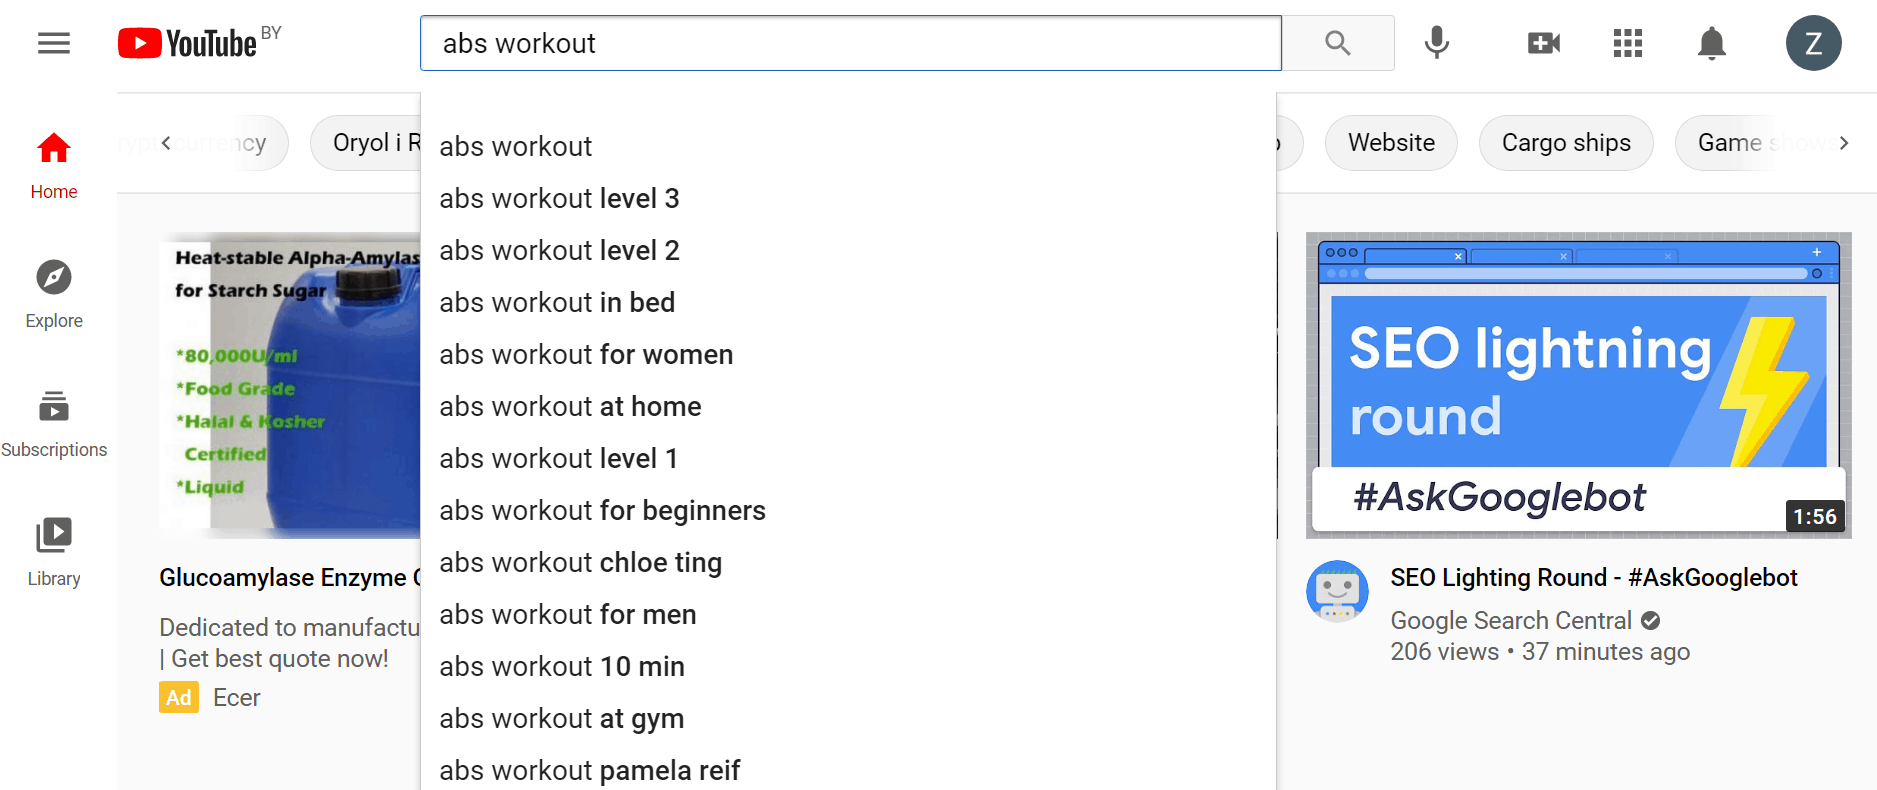This screenshot has height=790, width=1877.
Task: Open the SEO lightning round video thumbnail
Action: point(1578,386)
